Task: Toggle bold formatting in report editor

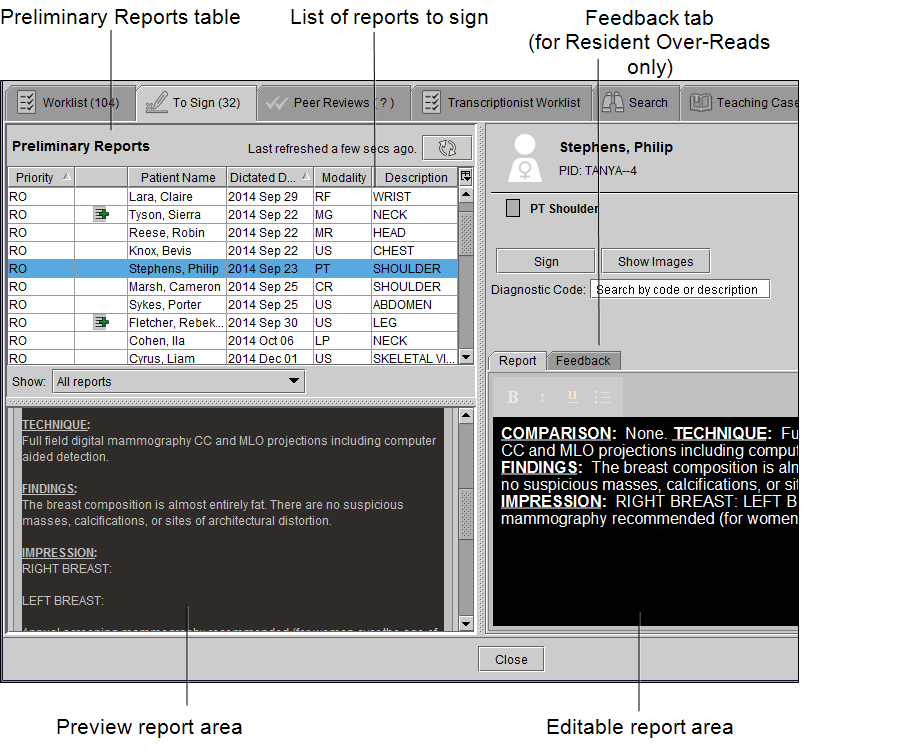Action: (x=513, y=397)
